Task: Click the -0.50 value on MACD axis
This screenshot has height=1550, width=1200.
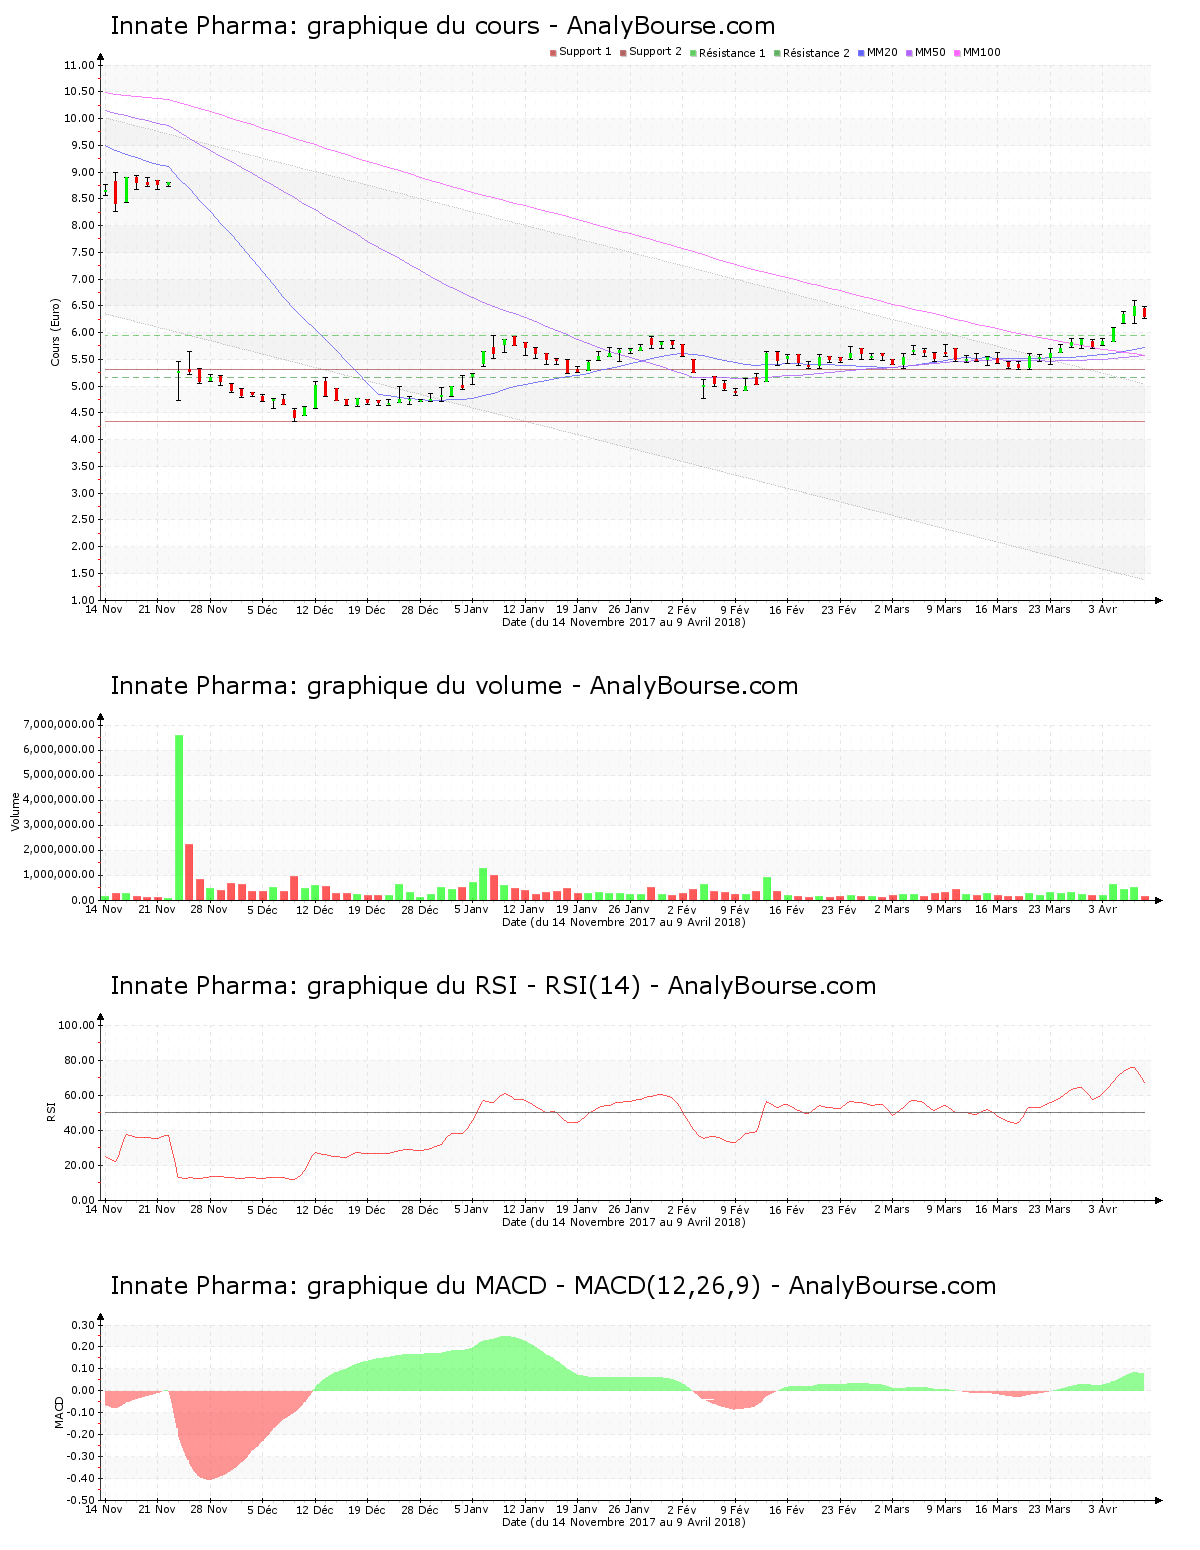Action: tap(80, 1500)
